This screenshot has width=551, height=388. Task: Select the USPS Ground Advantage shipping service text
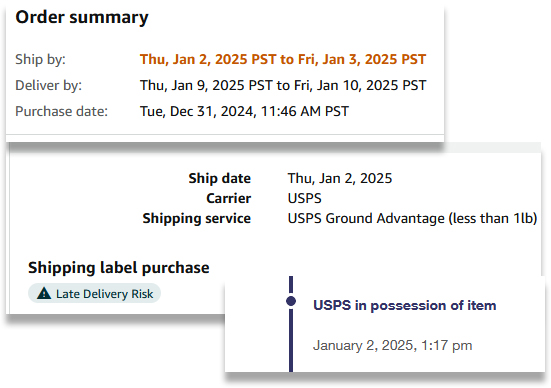(412, 218)
